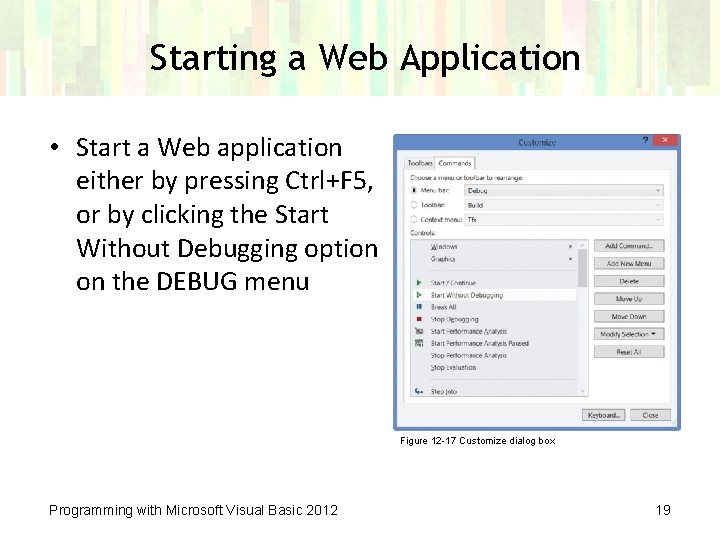
Task: Click the slide title Starting a Web Application
Action: tap(365, 58)
